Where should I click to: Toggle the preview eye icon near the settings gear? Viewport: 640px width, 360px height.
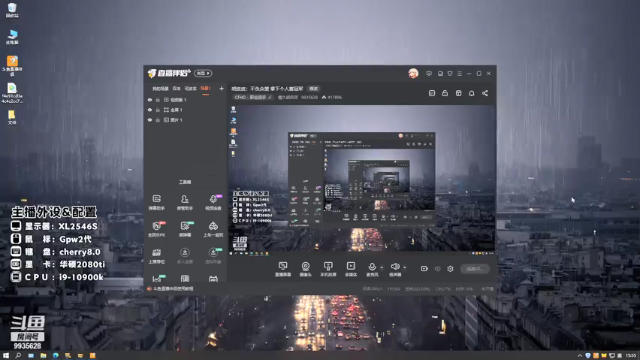438,269
